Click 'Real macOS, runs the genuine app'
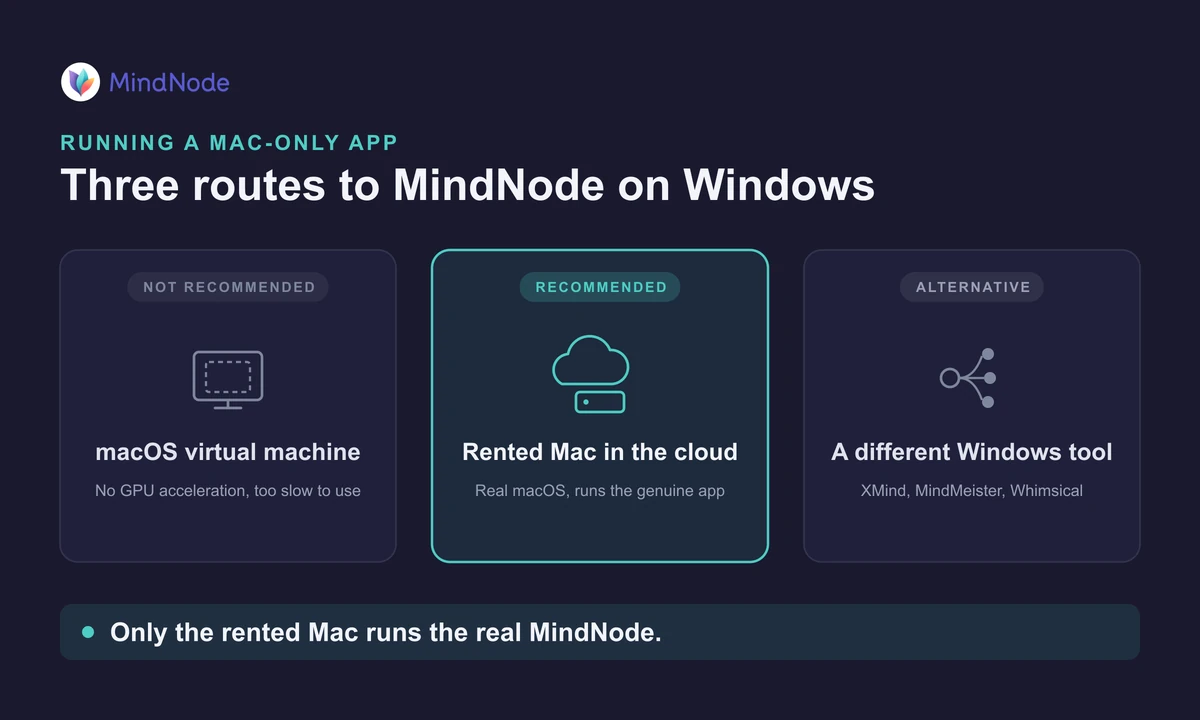 600,491
